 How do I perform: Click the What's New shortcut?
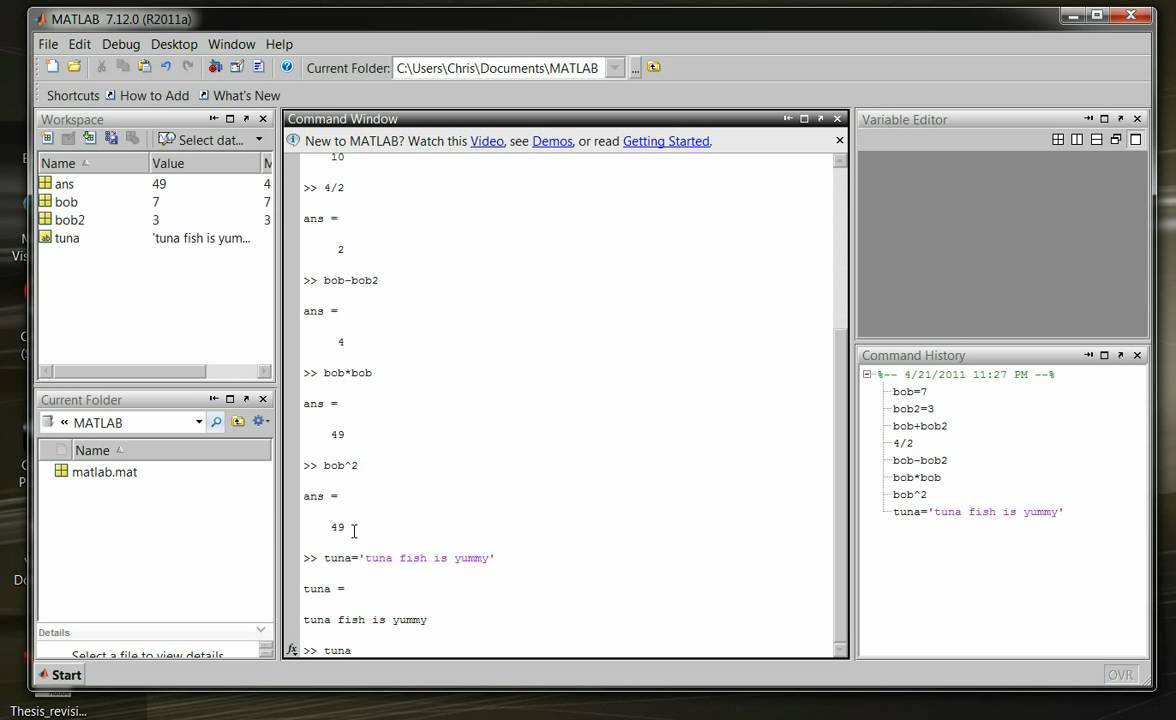pos(240,95)
